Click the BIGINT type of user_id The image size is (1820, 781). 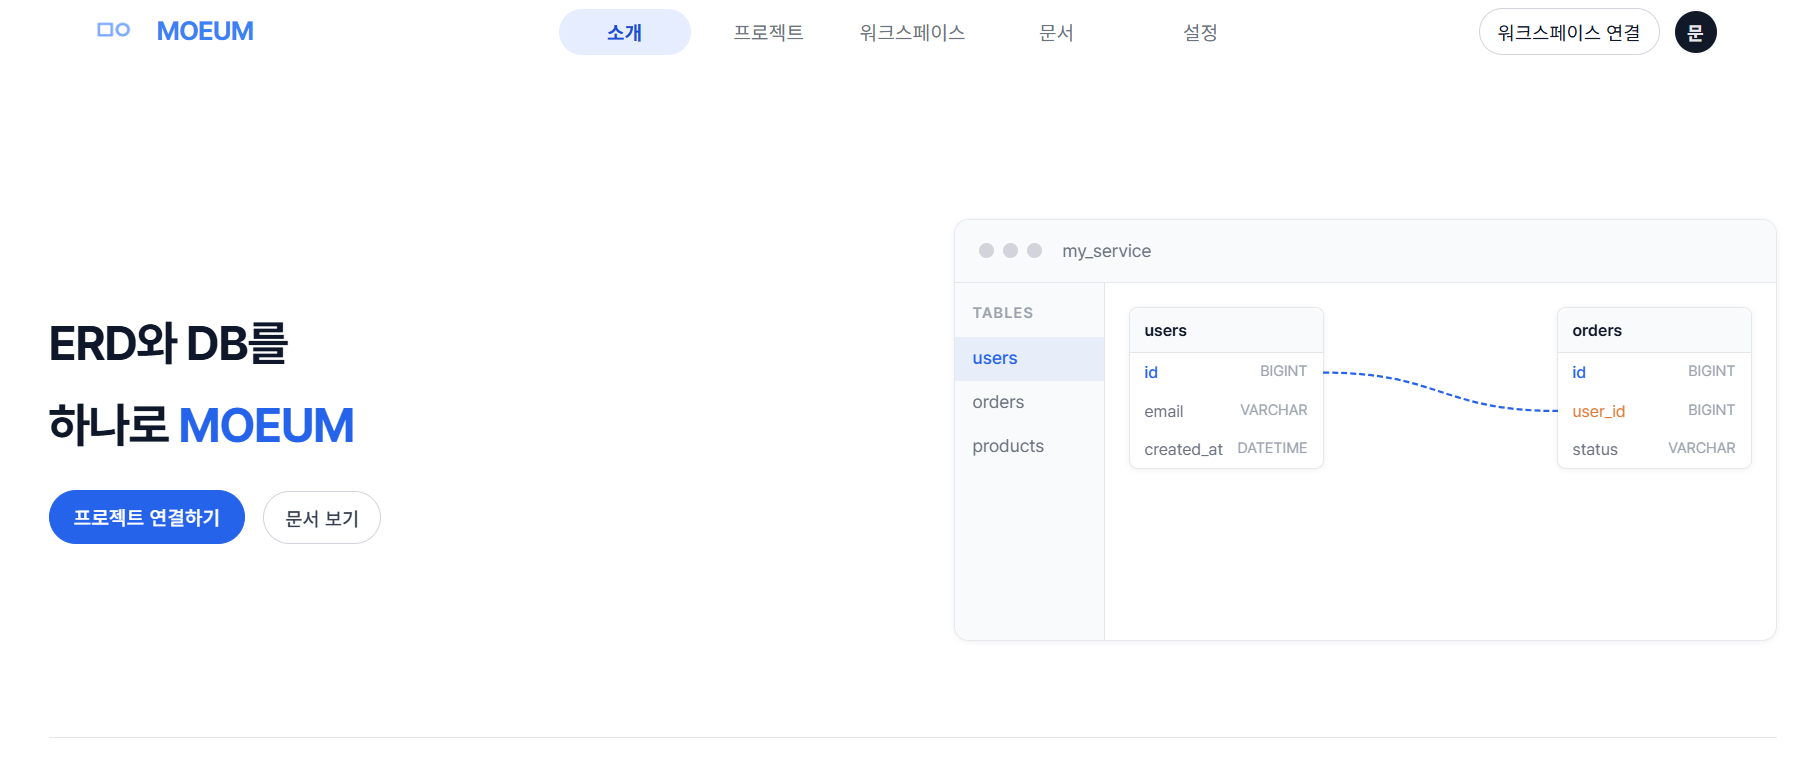1712,410
